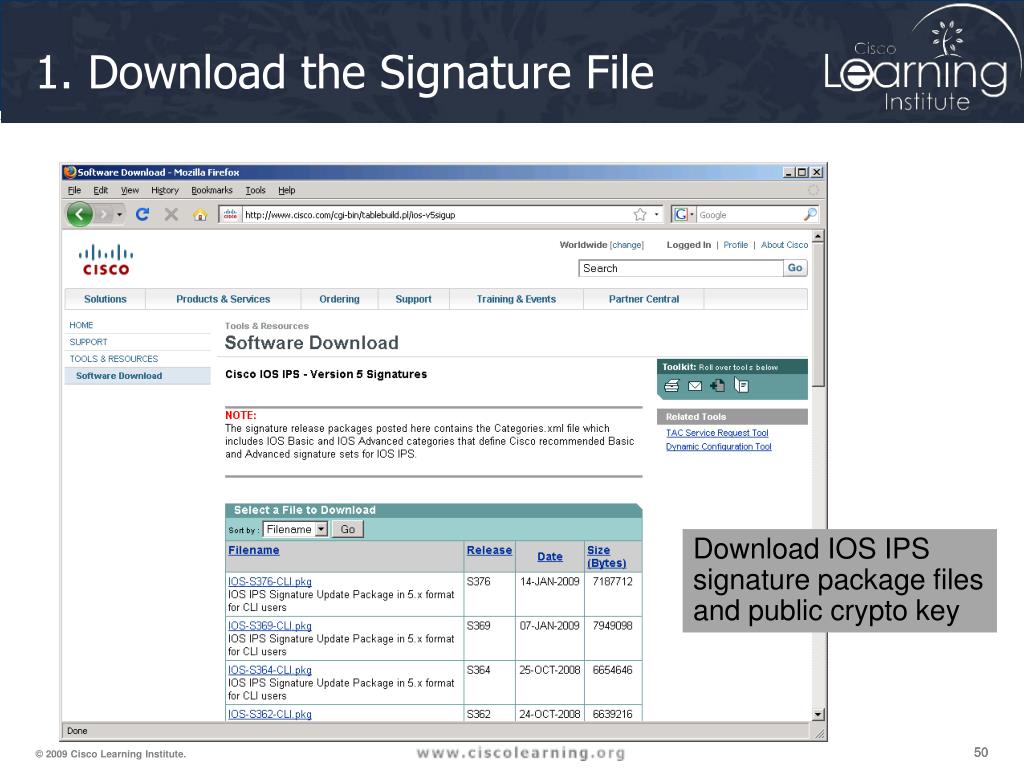Select Software Download in the sidebar
The height and width of the screenshot is (768, 1024).
coord(119,376)
